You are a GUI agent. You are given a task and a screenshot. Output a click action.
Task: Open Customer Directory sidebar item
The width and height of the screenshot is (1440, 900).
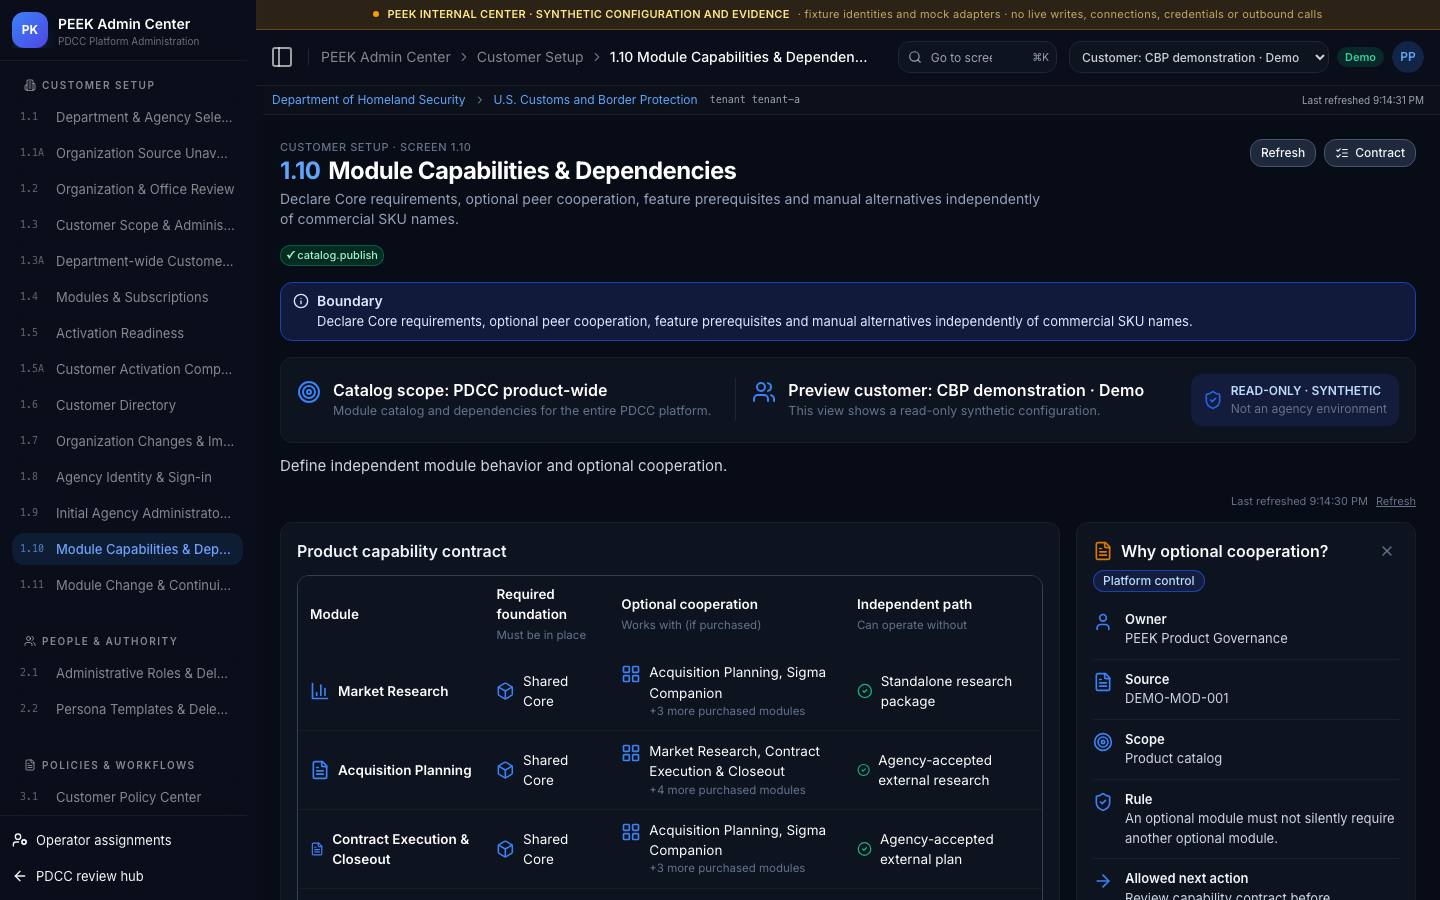[x=127, y=405]
